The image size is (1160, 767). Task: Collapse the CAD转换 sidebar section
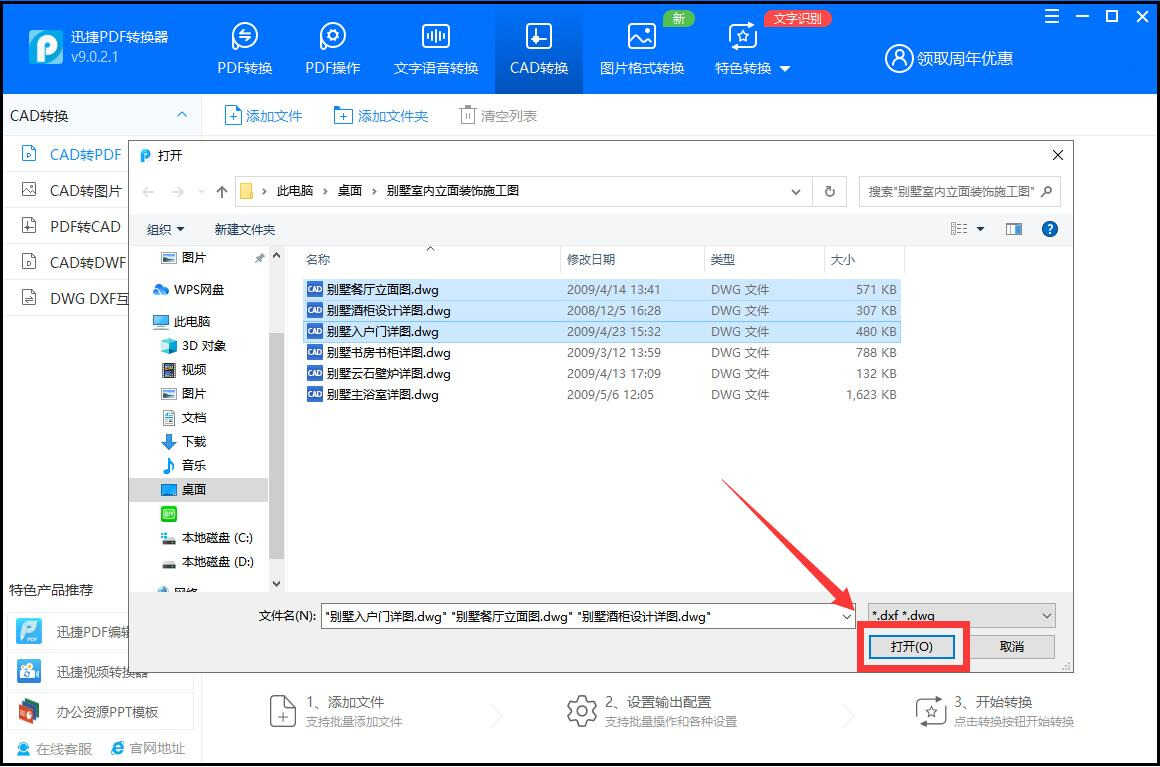pyautogui.click(x=182, y=115)
